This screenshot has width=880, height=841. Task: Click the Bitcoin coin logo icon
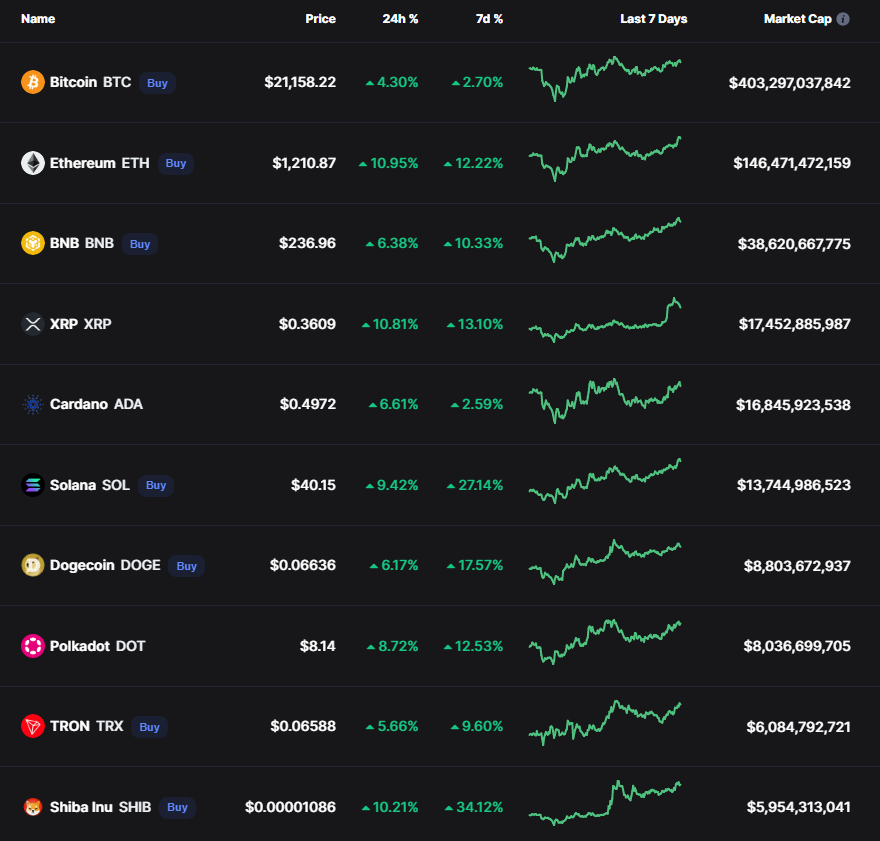click(x=33, y=82)
